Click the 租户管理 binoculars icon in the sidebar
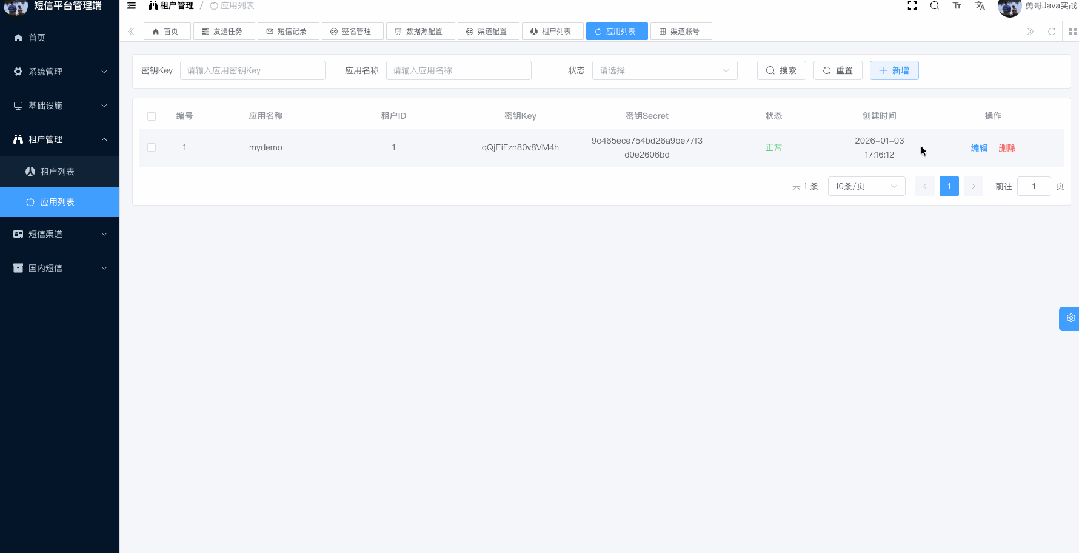Image resolution: width=1079 pixels, height=553 pixels. pos(19,139)
